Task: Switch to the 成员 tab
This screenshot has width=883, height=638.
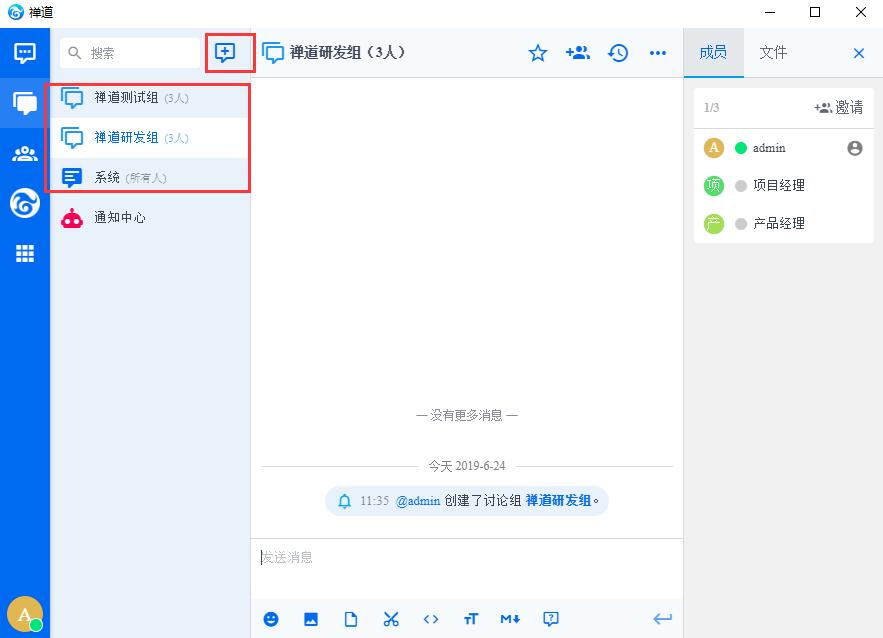Action: tap(713, 53)
